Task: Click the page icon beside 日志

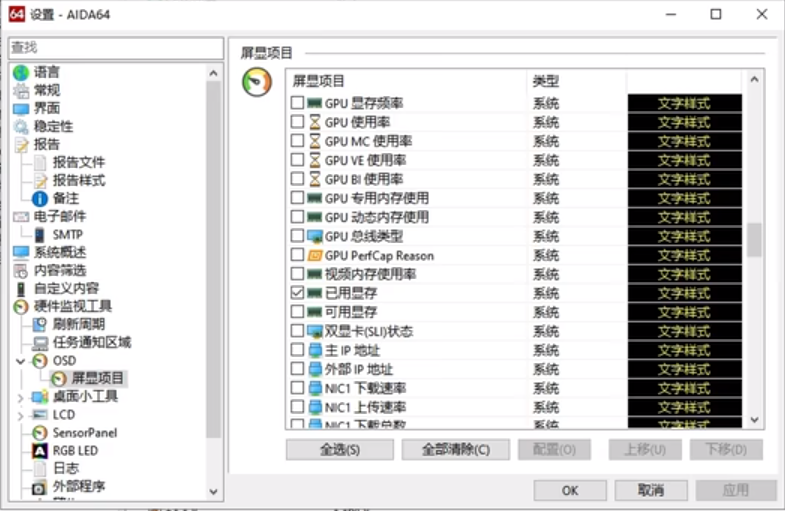Action: click(40, 469)
